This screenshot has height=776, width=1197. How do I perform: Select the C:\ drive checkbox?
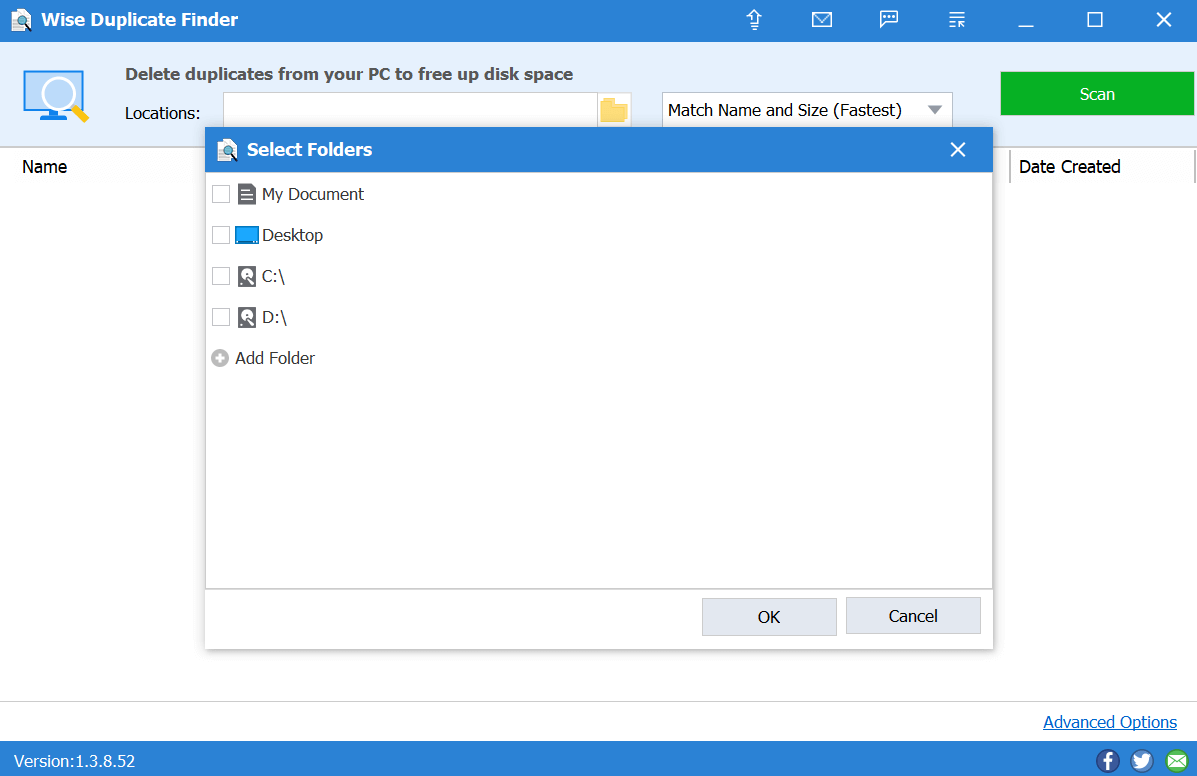[x=221, y=276]
